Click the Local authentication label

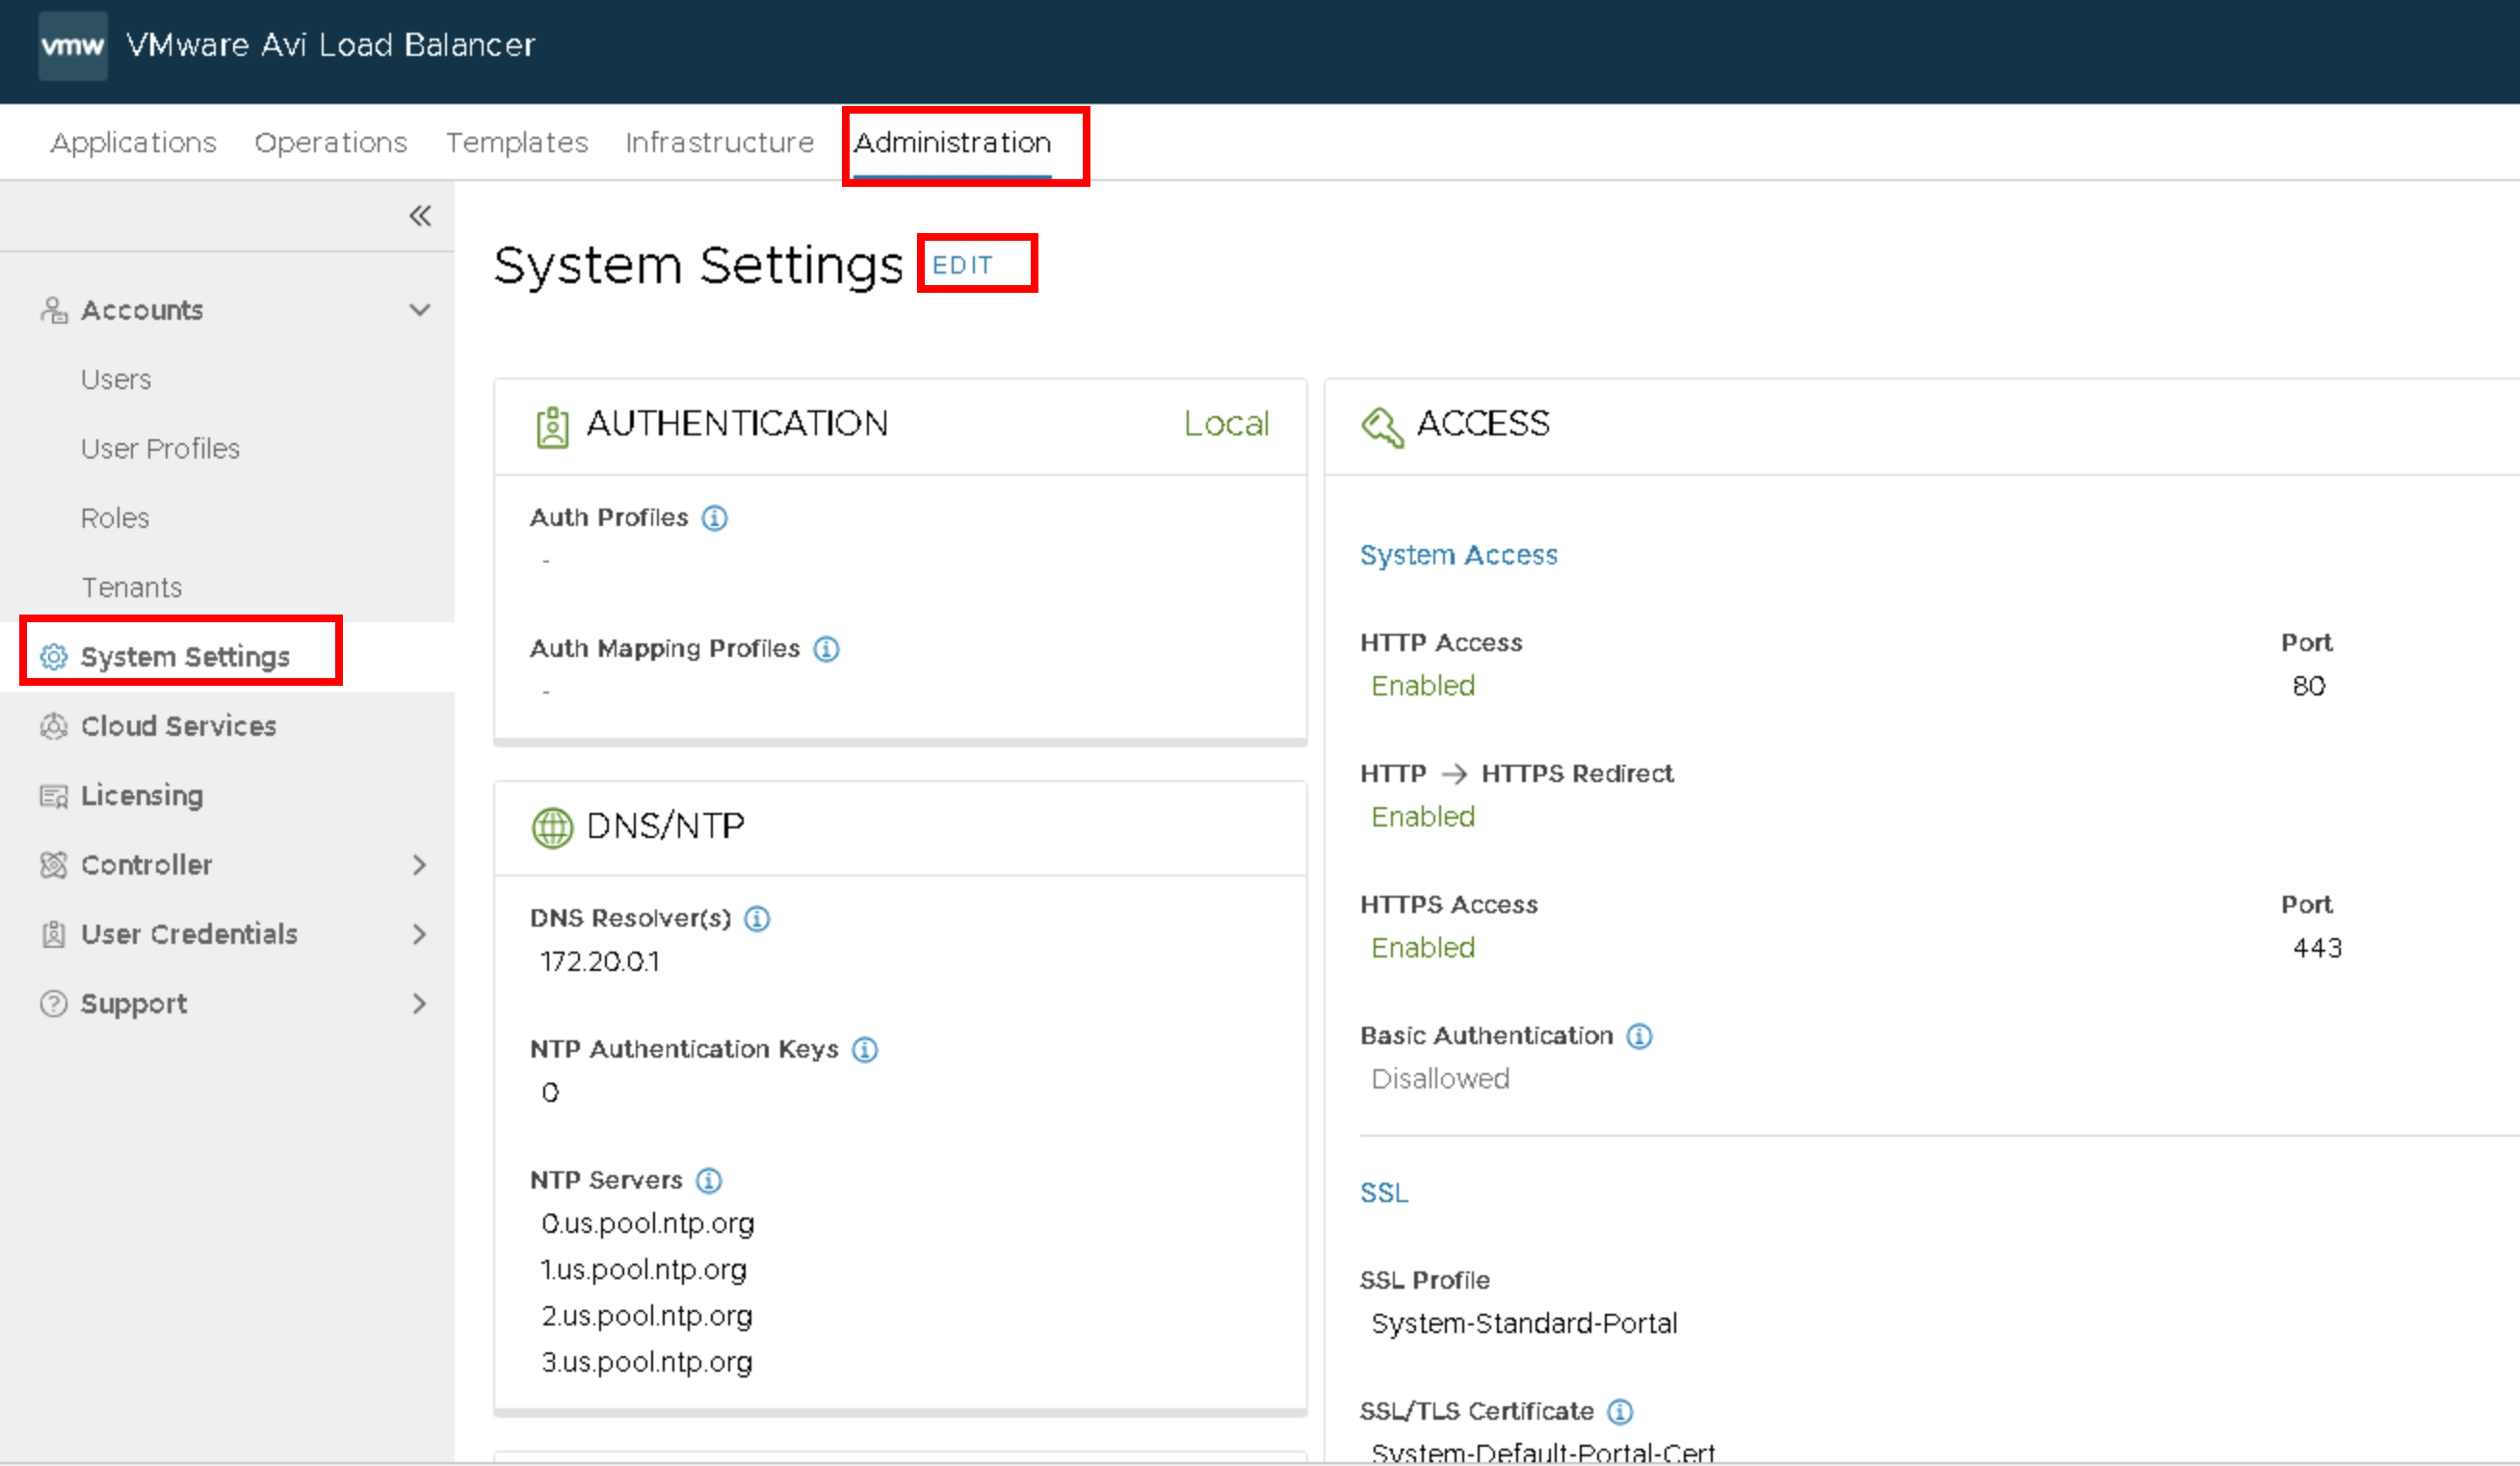(x=1227, y=424)
